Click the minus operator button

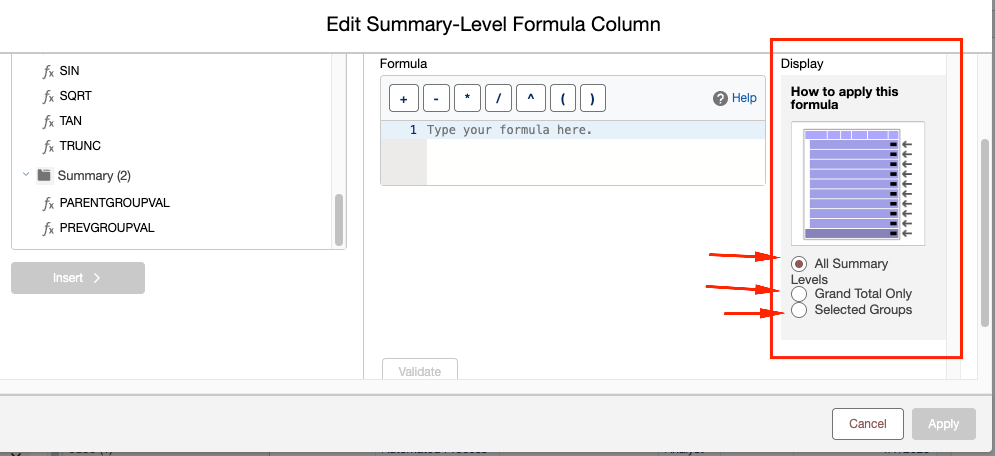pos(436,98)
